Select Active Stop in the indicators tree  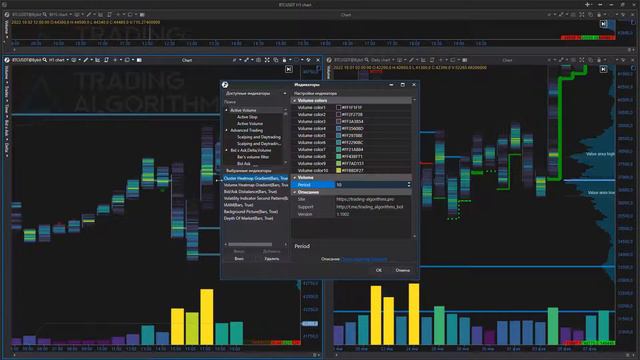[x=247, y=117]
